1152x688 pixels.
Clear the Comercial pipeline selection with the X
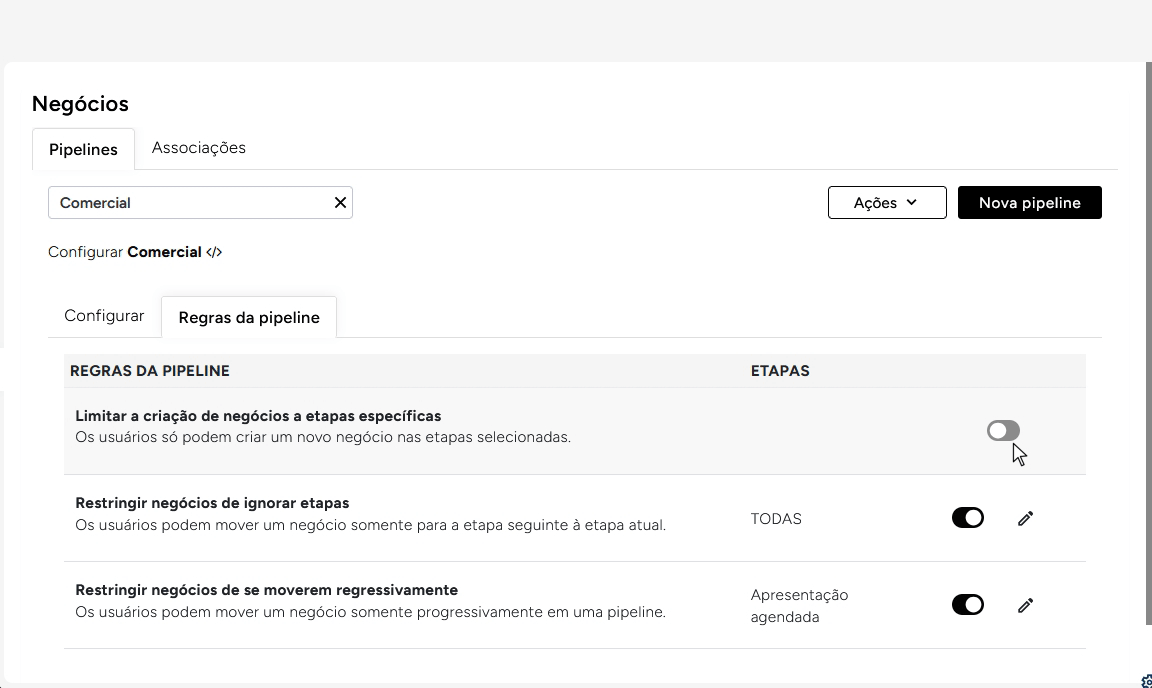tap(340, 203)
